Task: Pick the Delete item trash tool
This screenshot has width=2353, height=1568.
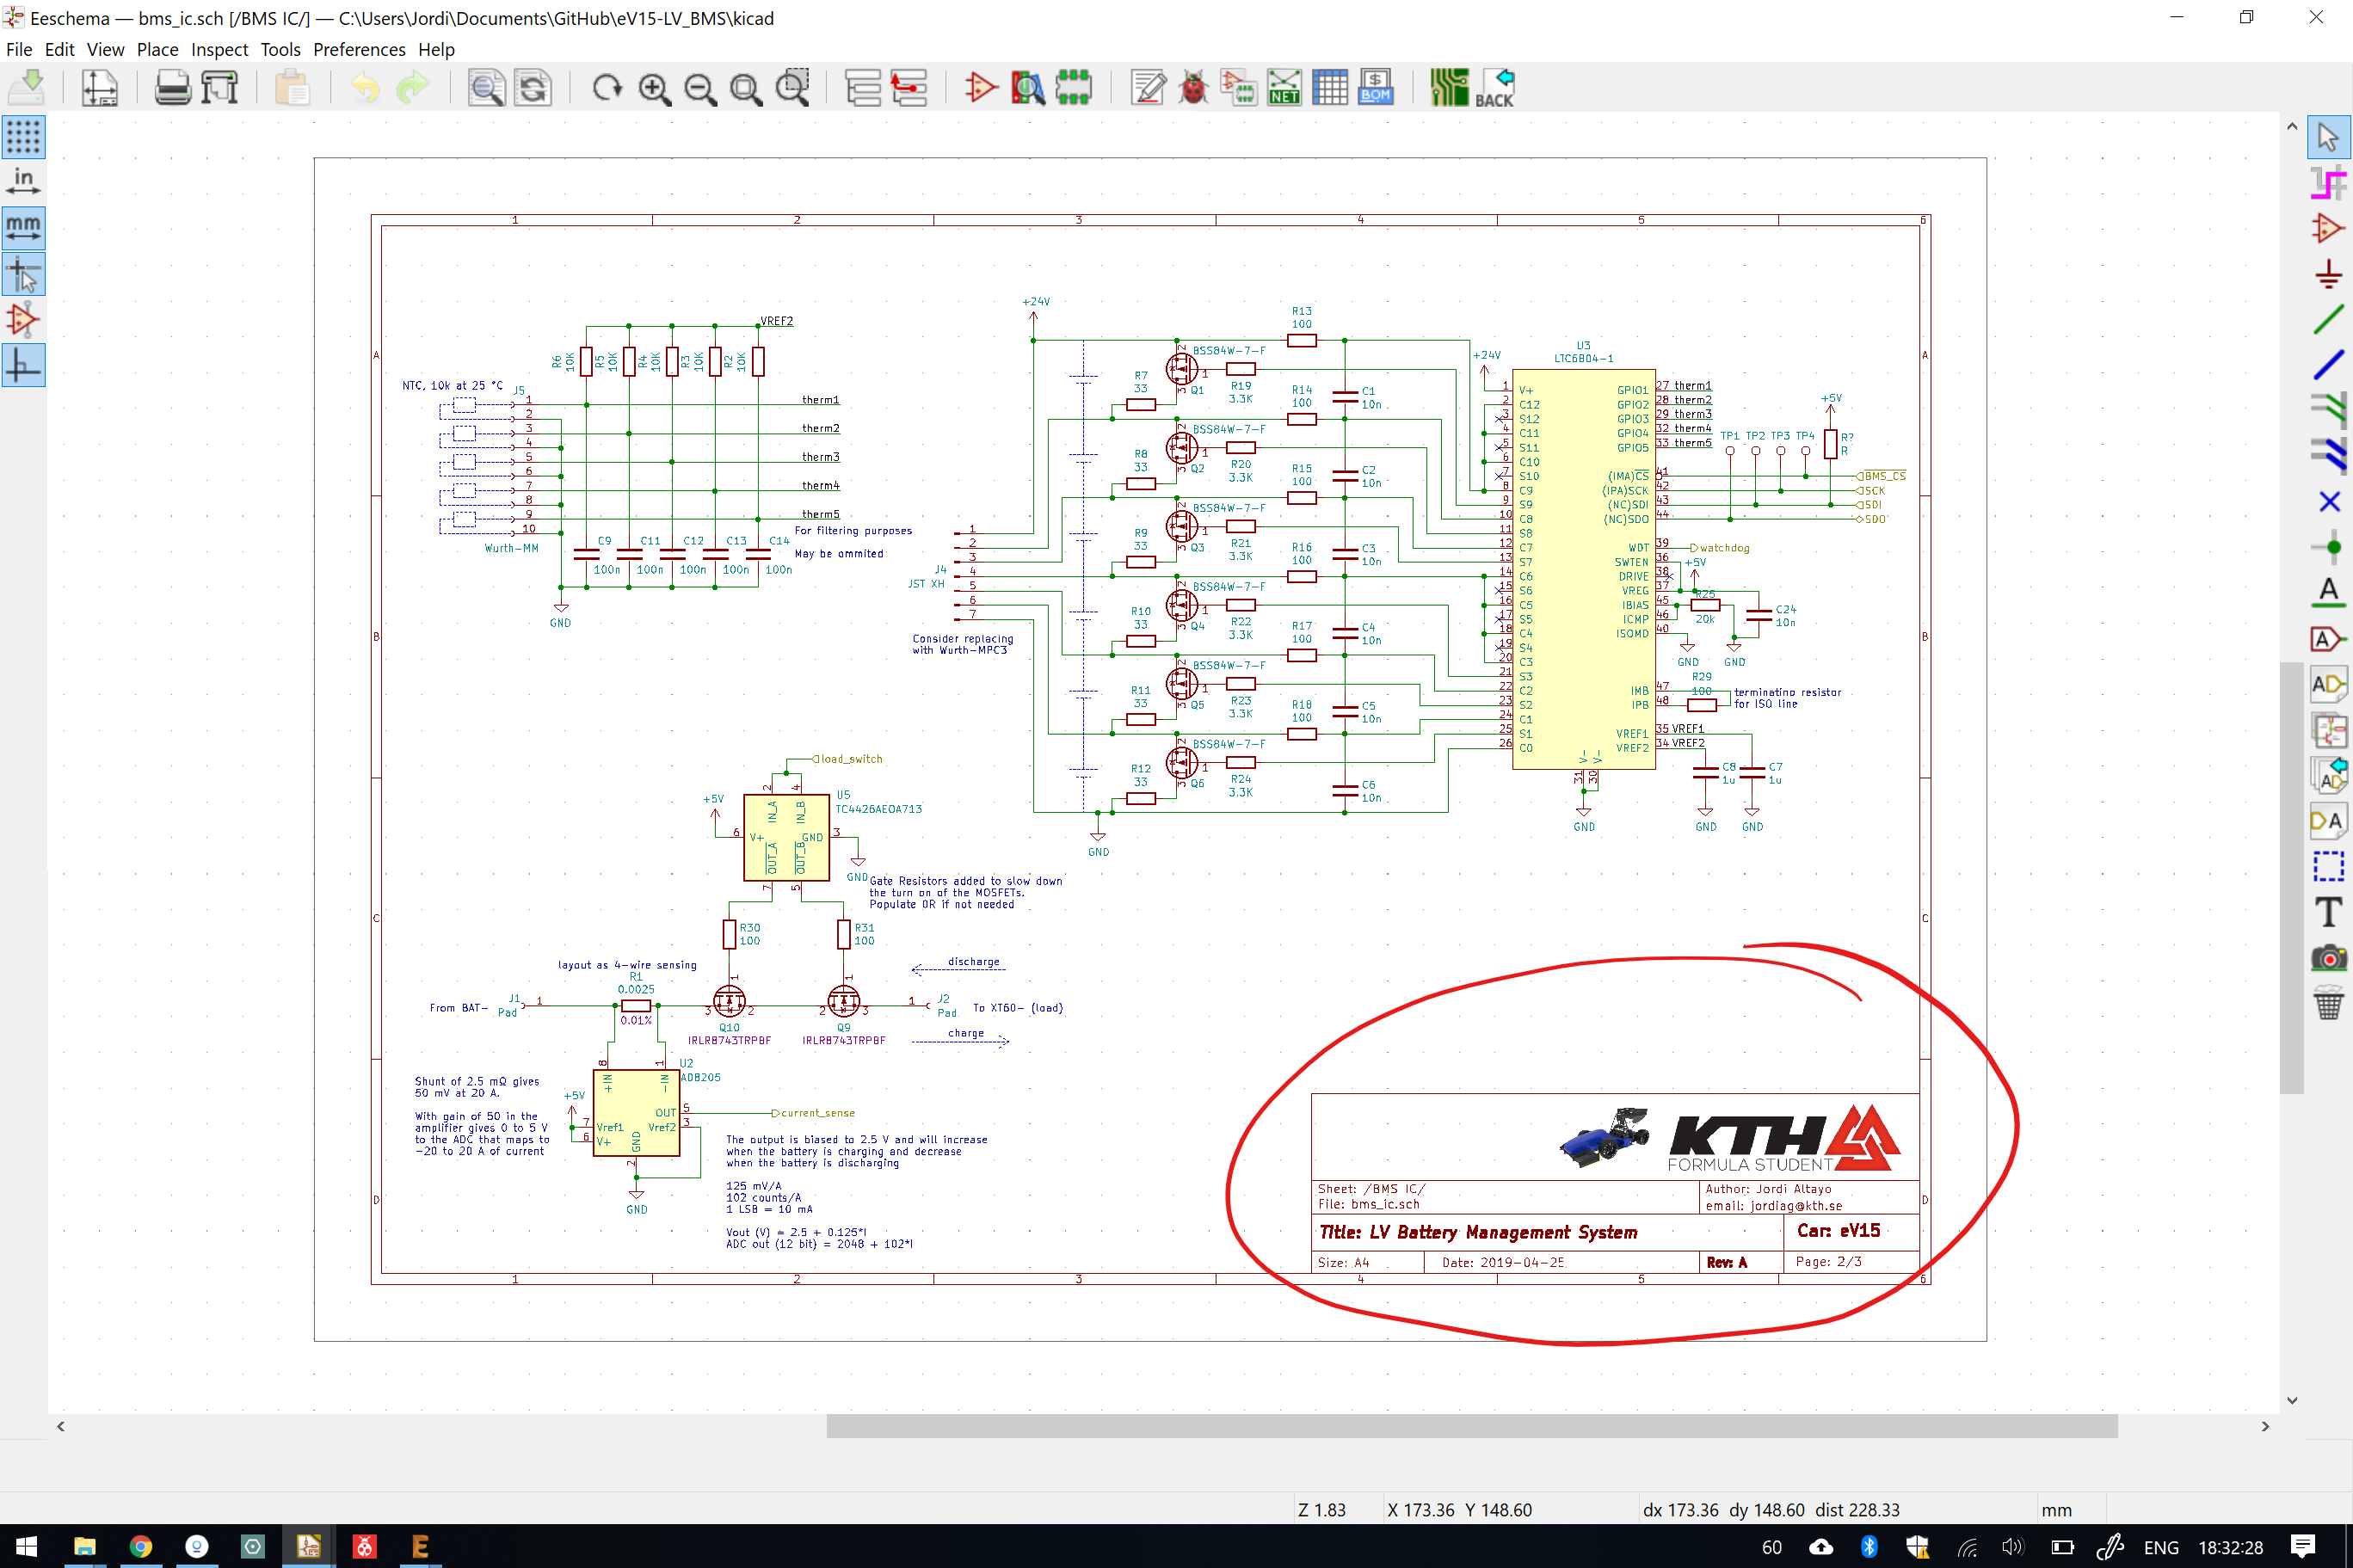Action: point(2328,1003)
